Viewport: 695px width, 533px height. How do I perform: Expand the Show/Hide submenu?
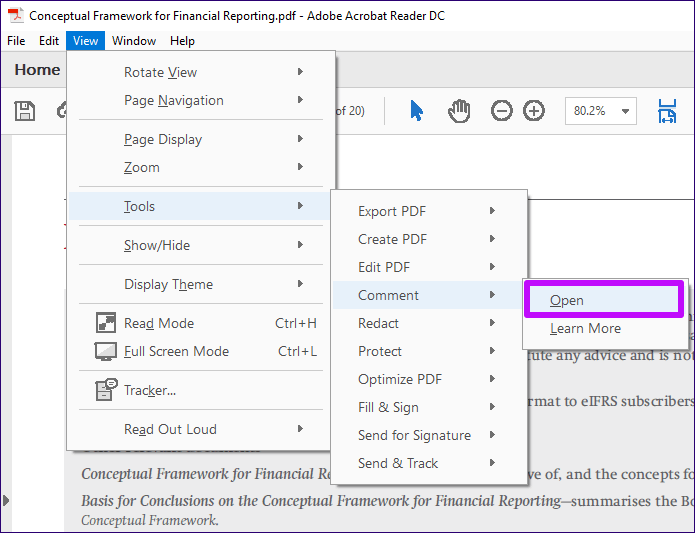click(199, 245)
